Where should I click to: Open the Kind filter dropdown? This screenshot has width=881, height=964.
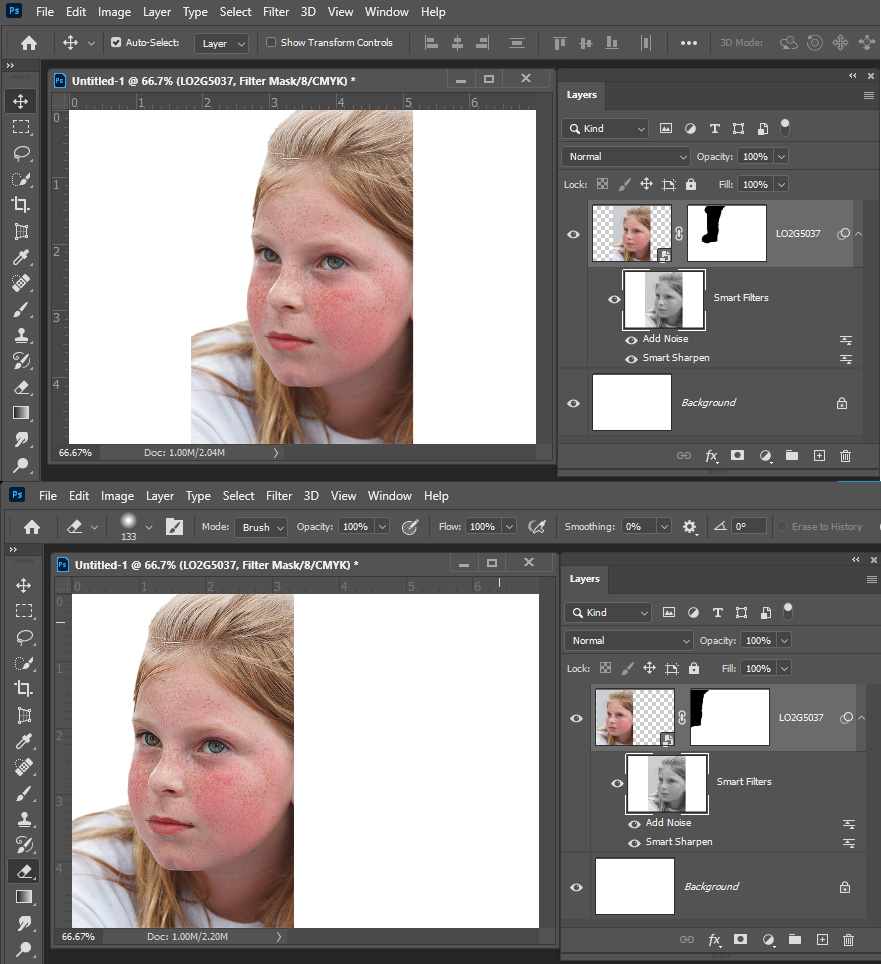click(x=604, y=128)
